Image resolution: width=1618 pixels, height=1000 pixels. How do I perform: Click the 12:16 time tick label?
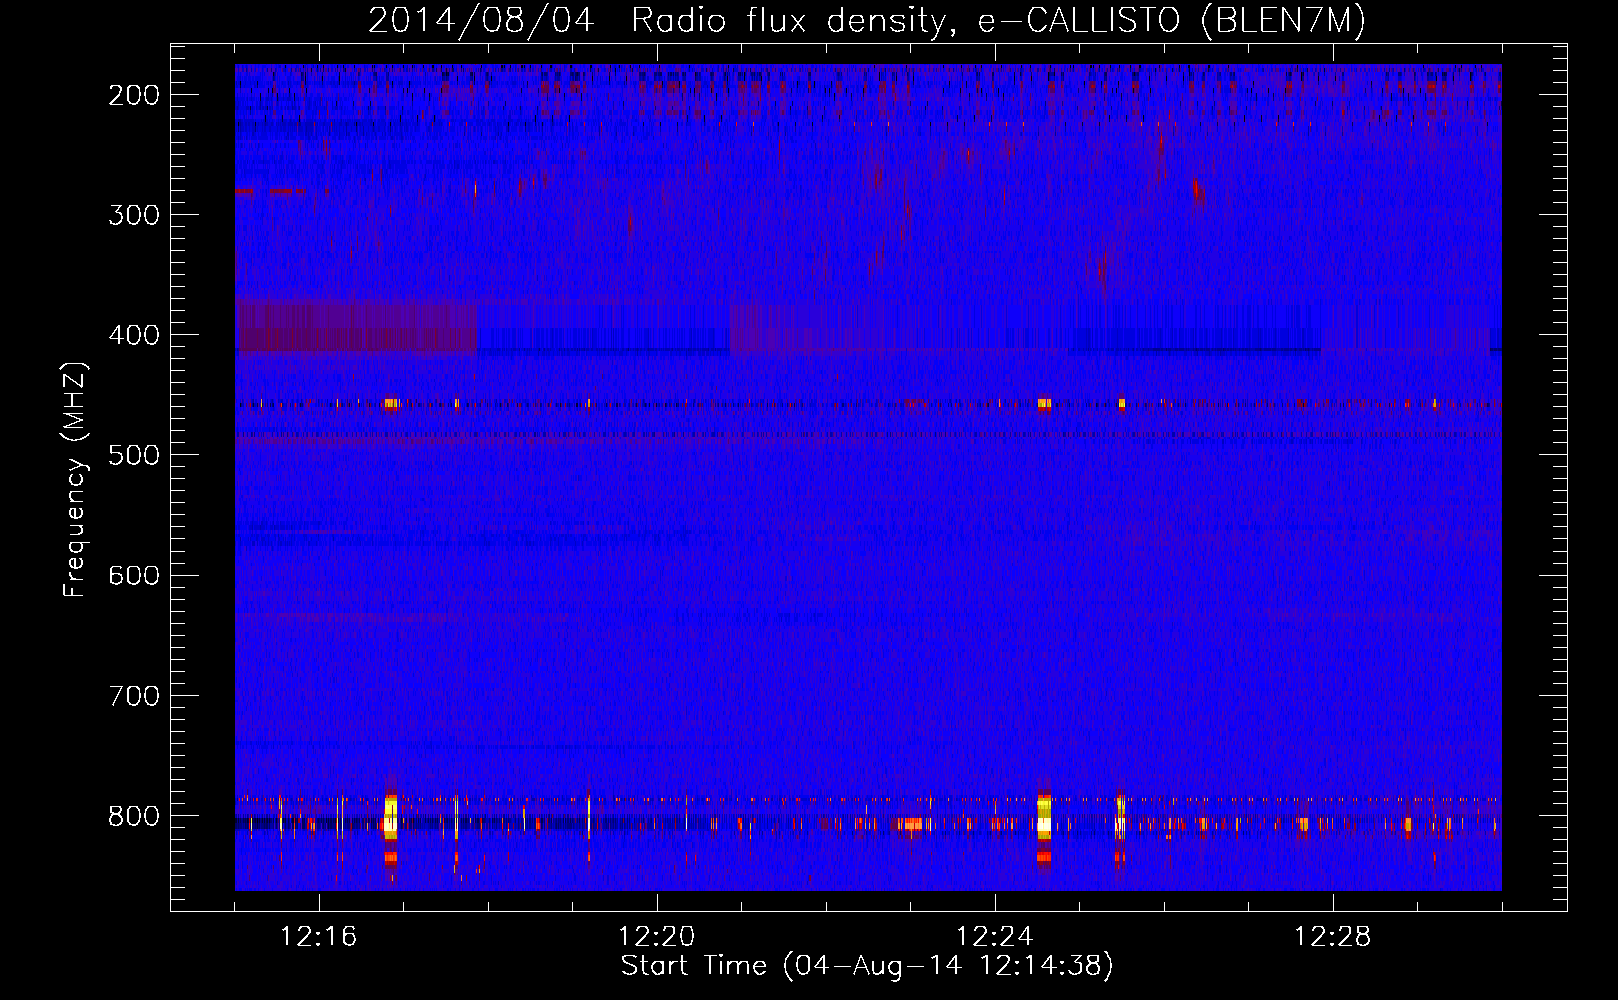point(318,937)
